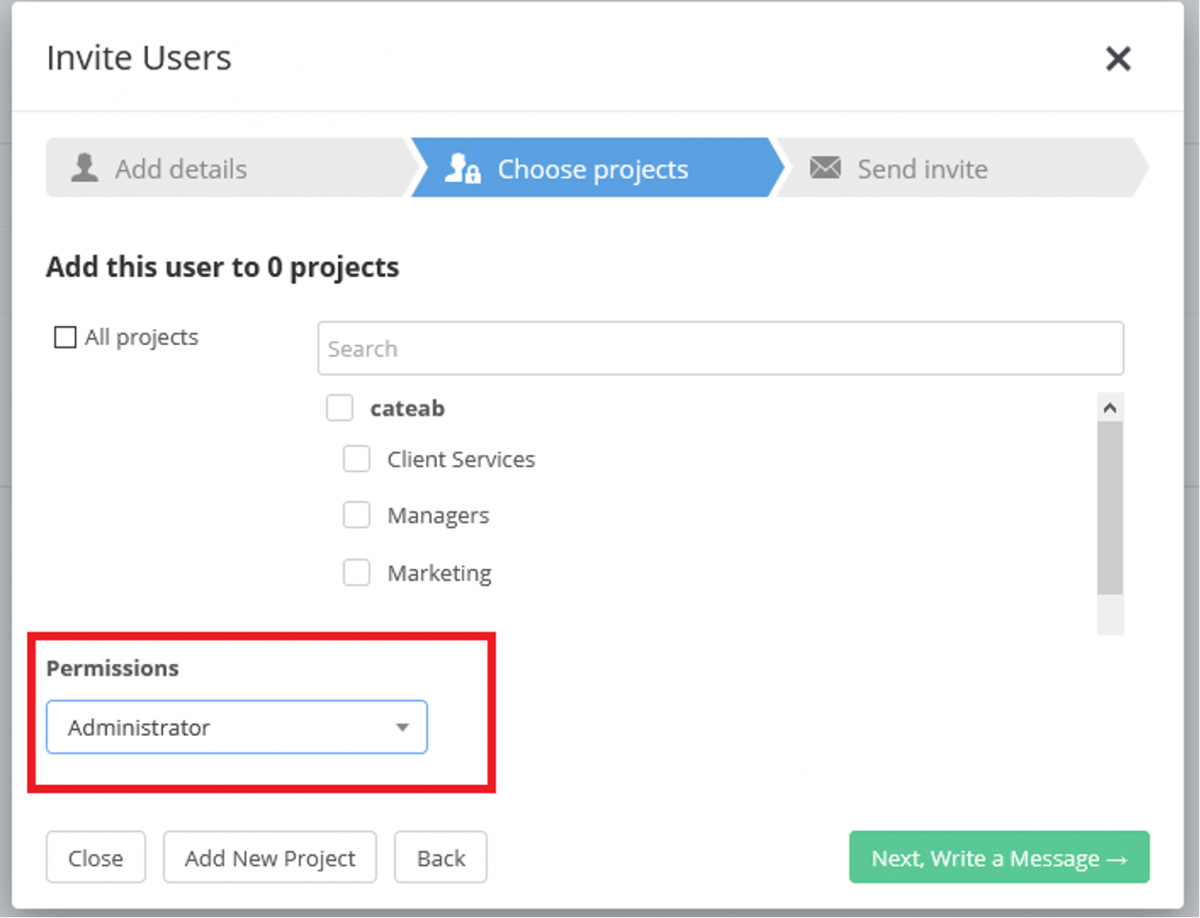Click the Back button

coord(440,857)
